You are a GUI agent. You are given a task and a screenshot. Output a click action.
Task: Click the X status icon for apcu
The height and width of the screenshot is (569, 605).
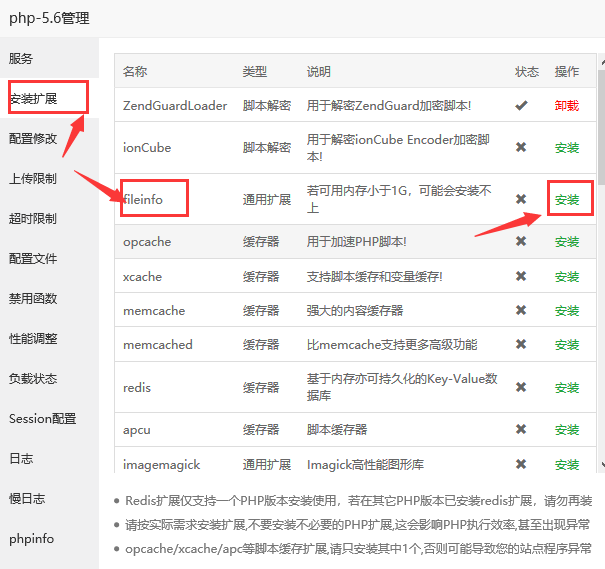521,429
